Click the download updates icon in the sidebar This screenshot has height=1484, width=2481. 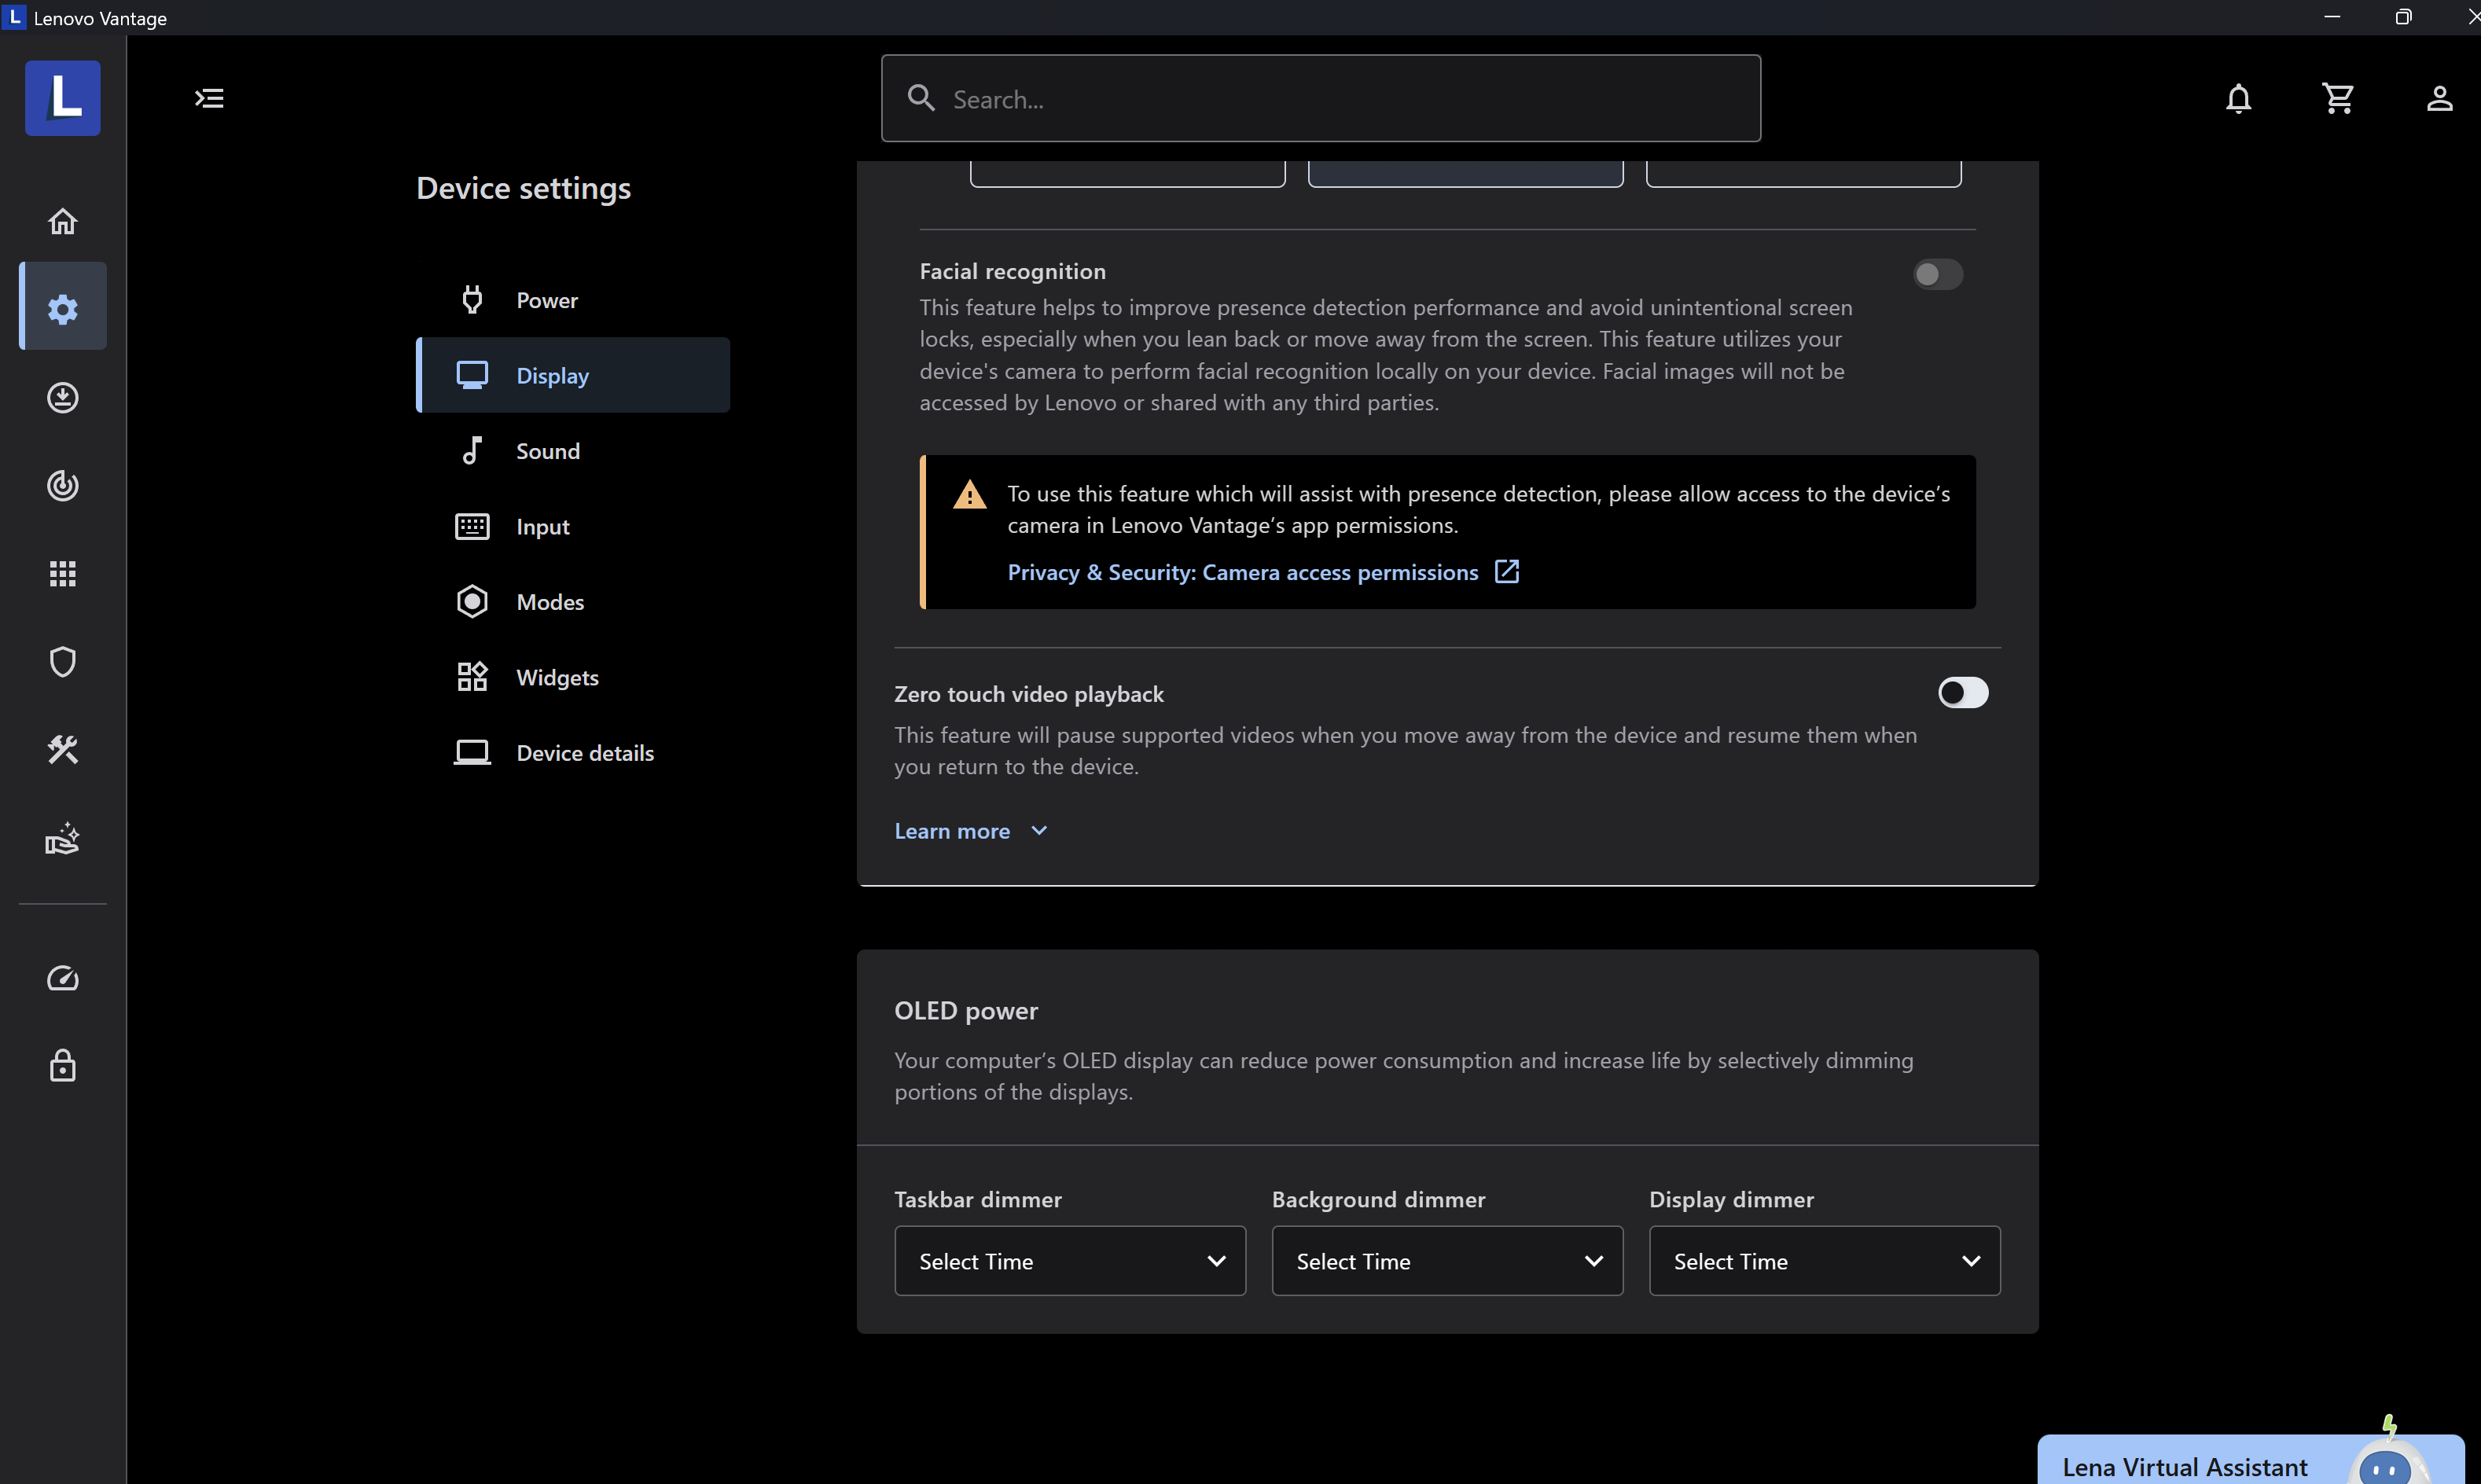pyautogui.click(x=63, y=398)
